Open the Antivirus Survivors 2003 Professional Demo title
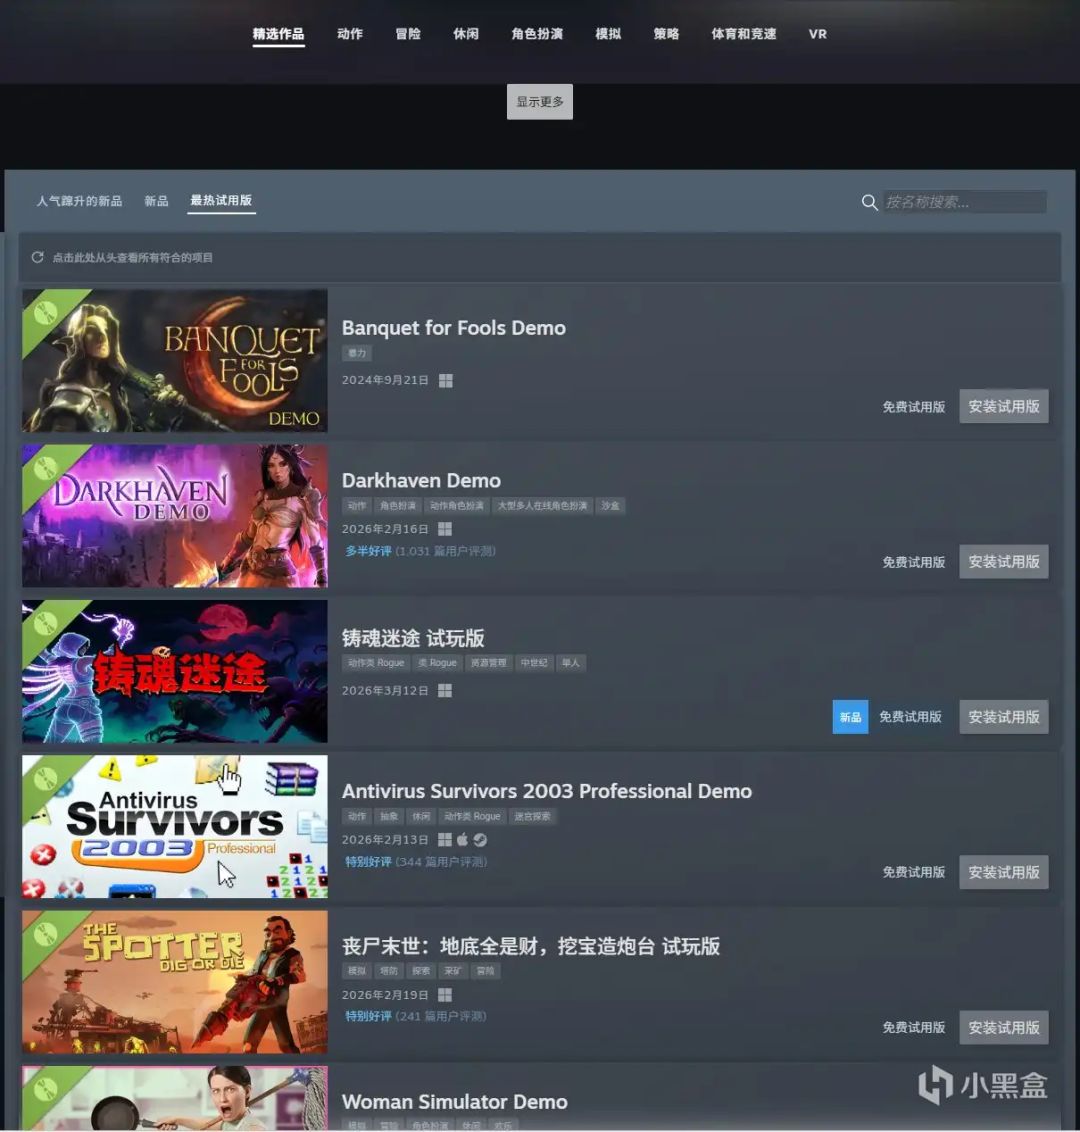Viewport: 1080px width, 1132px height. tap(546, 791)
